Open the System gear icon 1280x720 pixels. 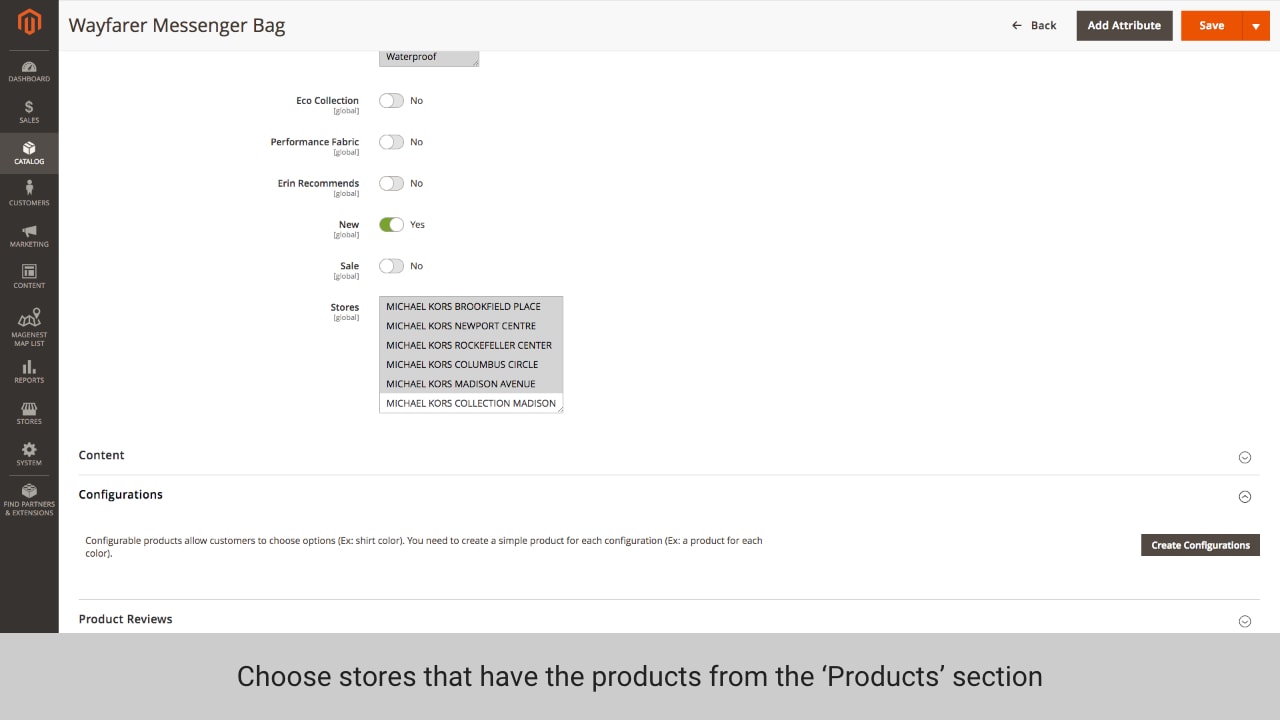(x=29, y=454)
